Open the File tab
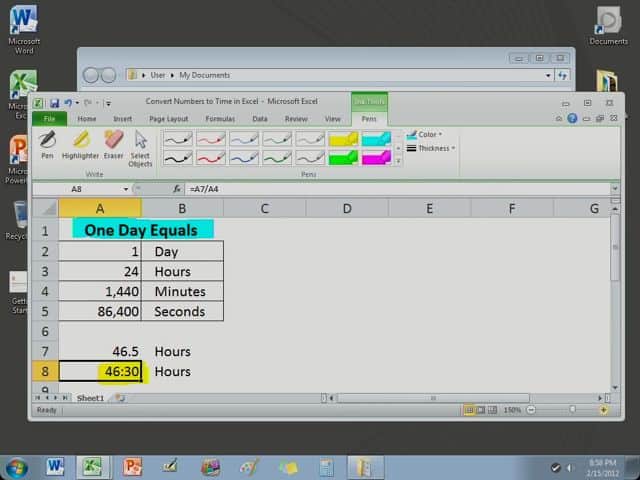Viewport: 640px width, 480px height. coord(49,119)
